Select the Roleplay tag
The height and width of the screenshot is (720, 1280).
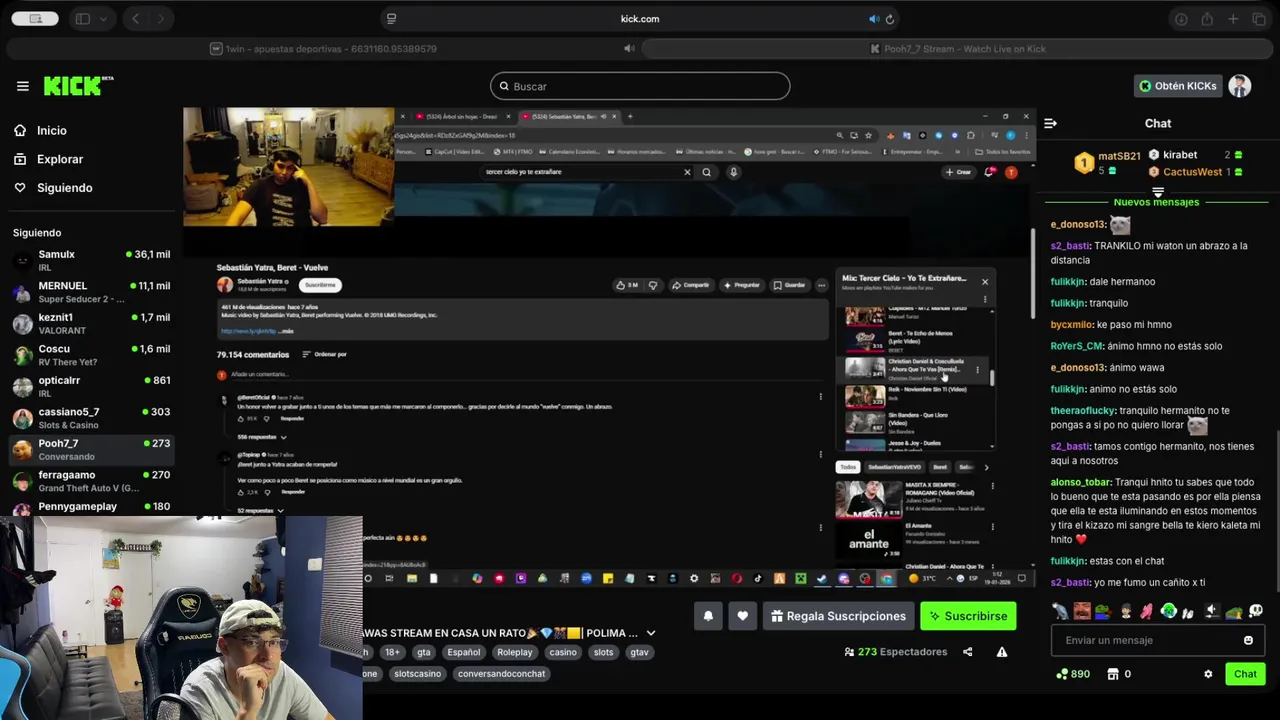tap(515, 652)
